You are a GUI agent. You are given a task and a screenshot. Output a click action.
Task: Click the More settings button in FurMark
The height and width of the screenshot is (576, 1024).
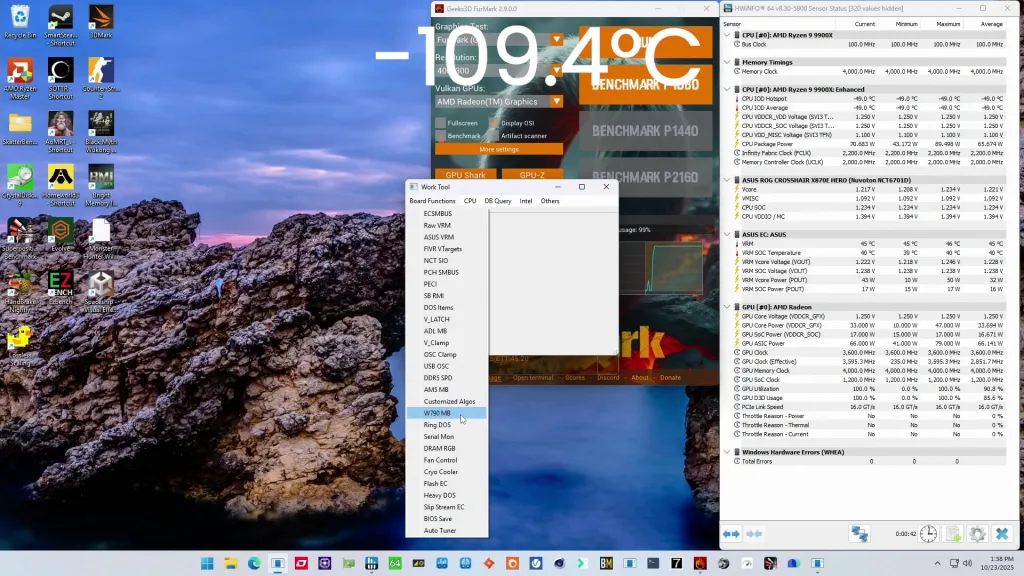(x=499, y=150)
